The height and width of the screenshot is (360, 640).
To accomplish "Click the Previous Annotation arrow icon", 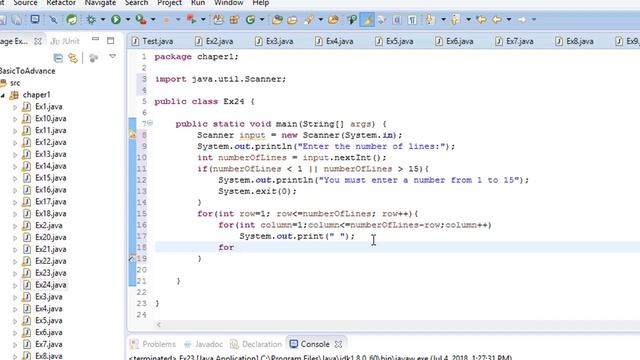I will point(456,19).
